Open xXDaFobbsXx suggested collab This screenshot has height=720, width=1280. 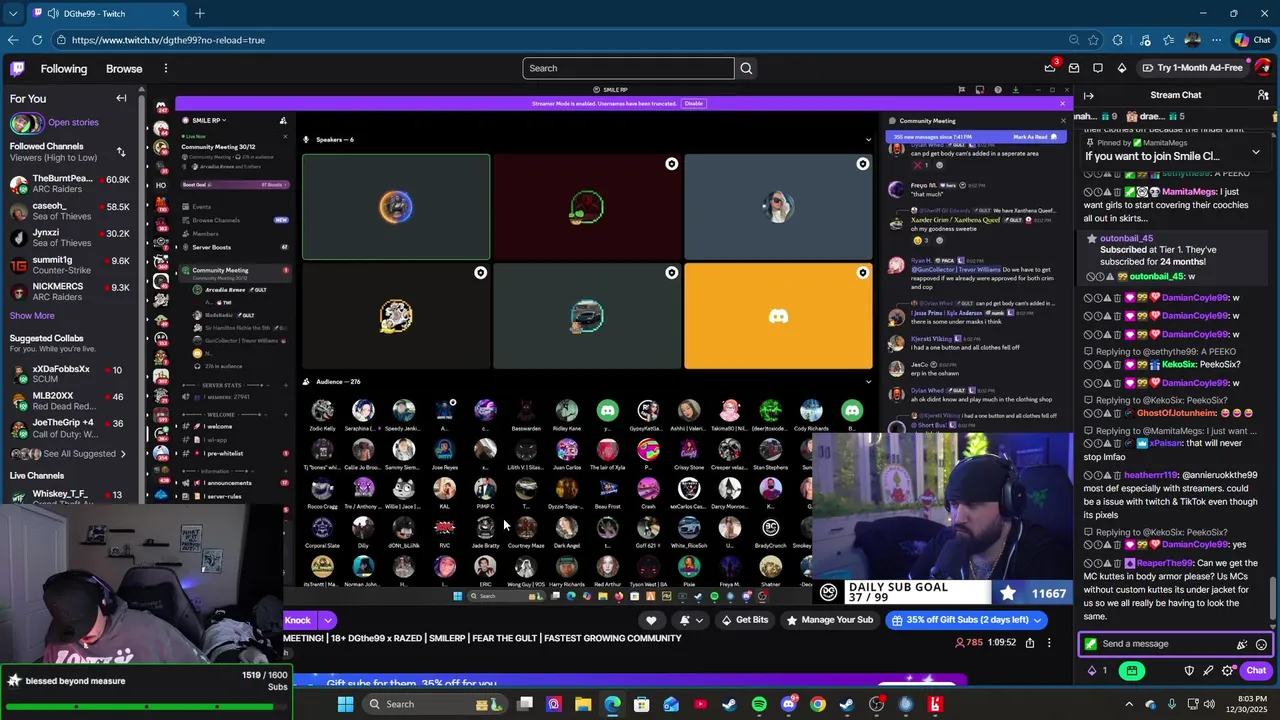point(70,375)
